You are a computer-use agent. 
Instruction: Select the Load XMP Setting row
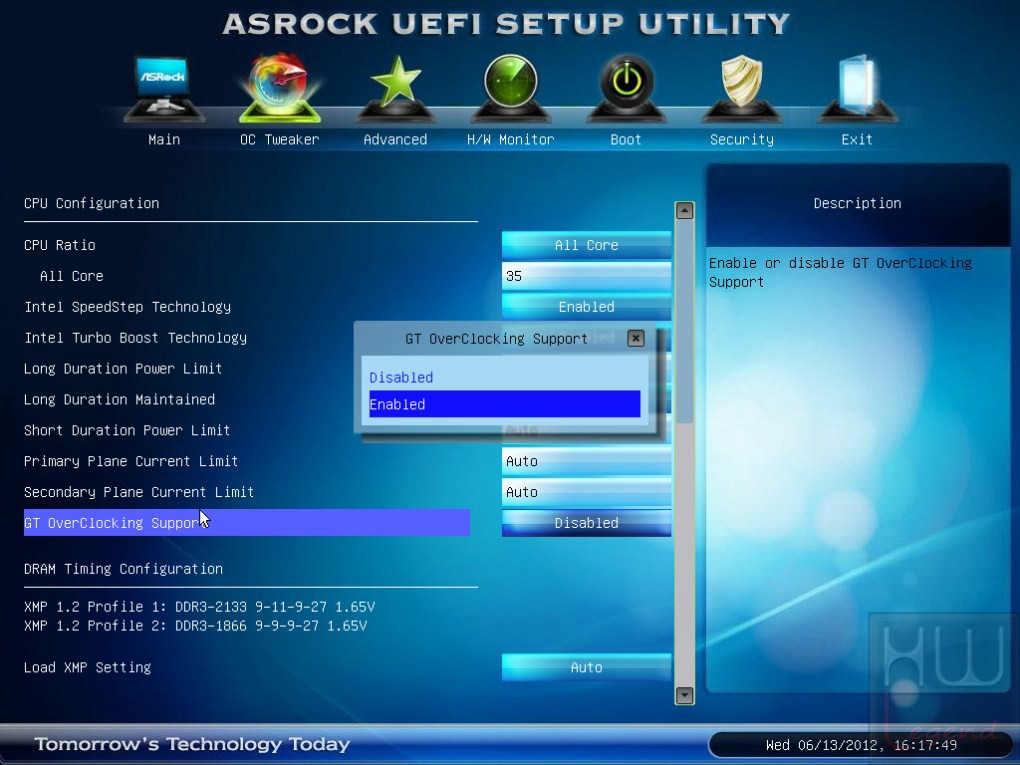(87, 667)
